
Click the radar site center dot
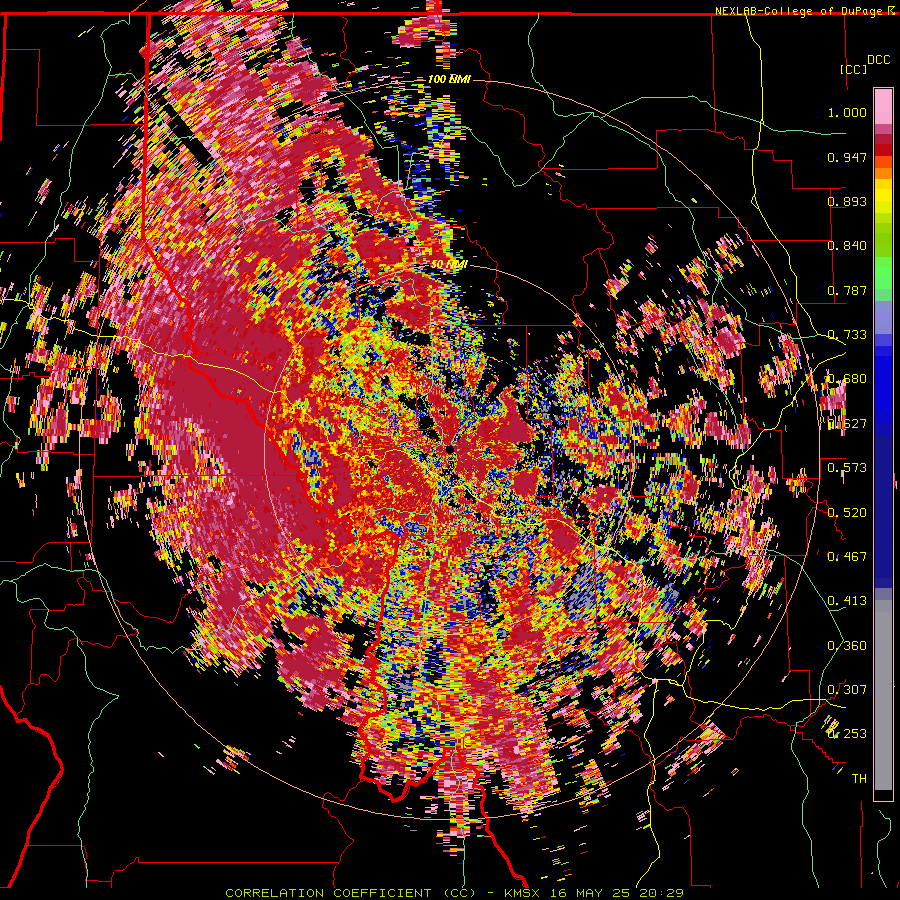(x=449, y=448)
